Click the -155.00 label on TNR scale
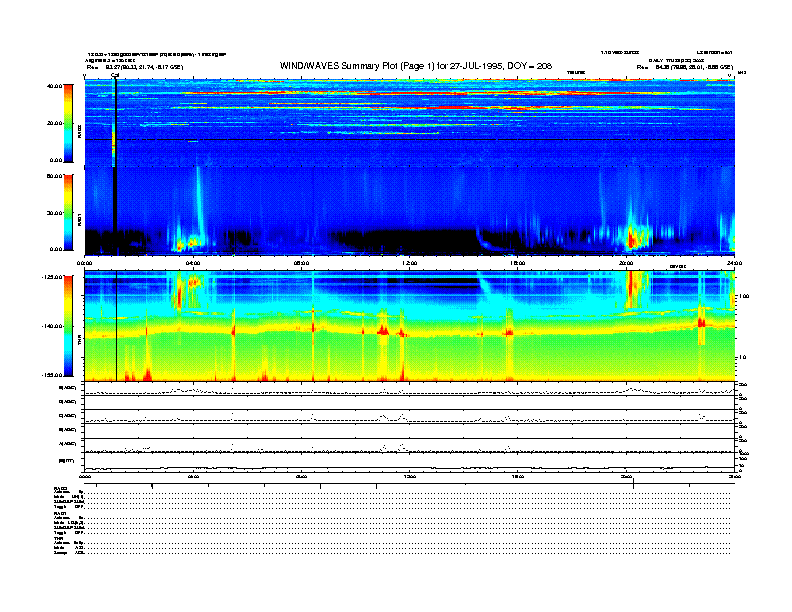792x612 pixels. tap(52, 375)
